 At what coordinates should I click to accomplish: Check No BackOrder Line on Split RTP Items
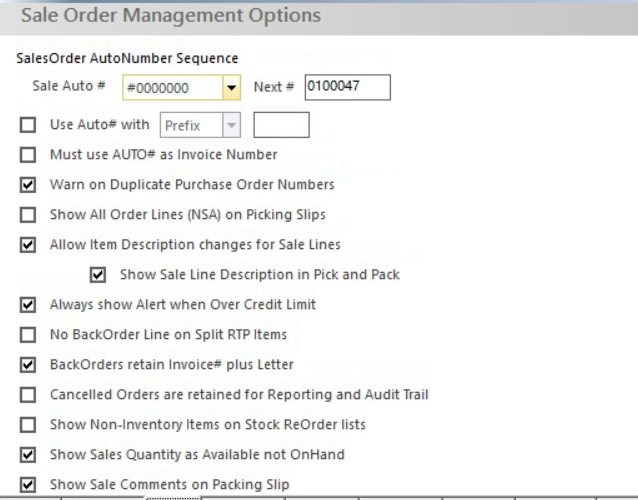point(28,335)
